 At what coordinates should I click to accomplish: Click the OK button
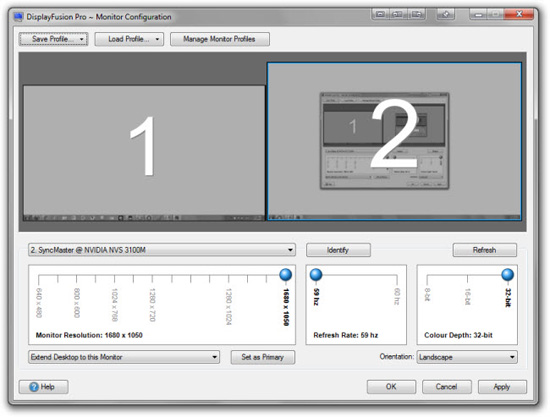coord(391,387)
